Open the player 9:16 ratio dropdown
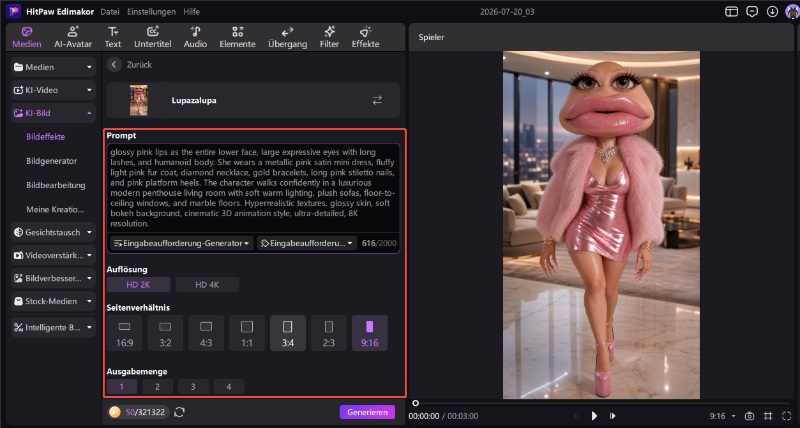 click(722, 416)
